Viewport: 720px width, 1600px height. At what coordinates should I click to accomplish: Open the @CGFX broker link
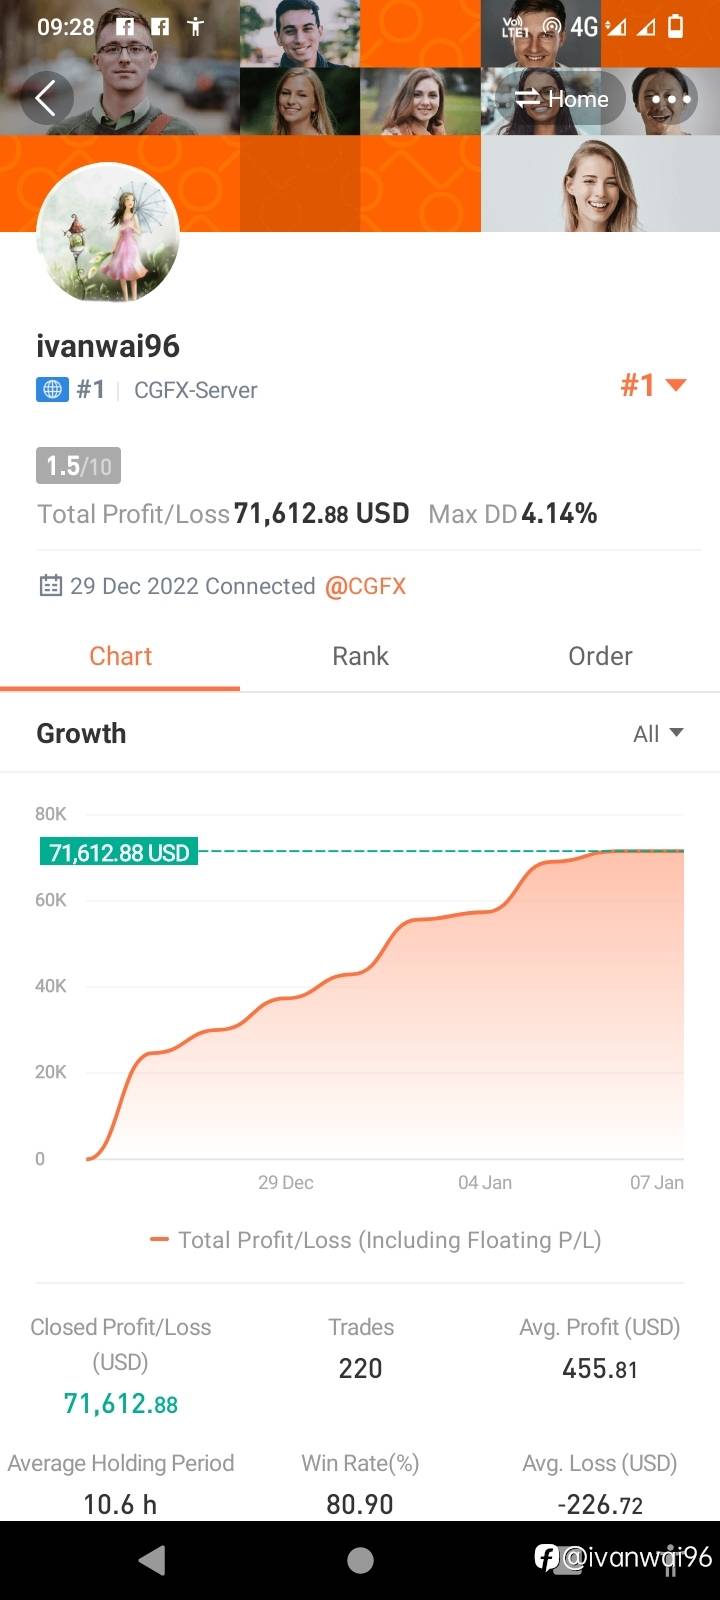365,586
